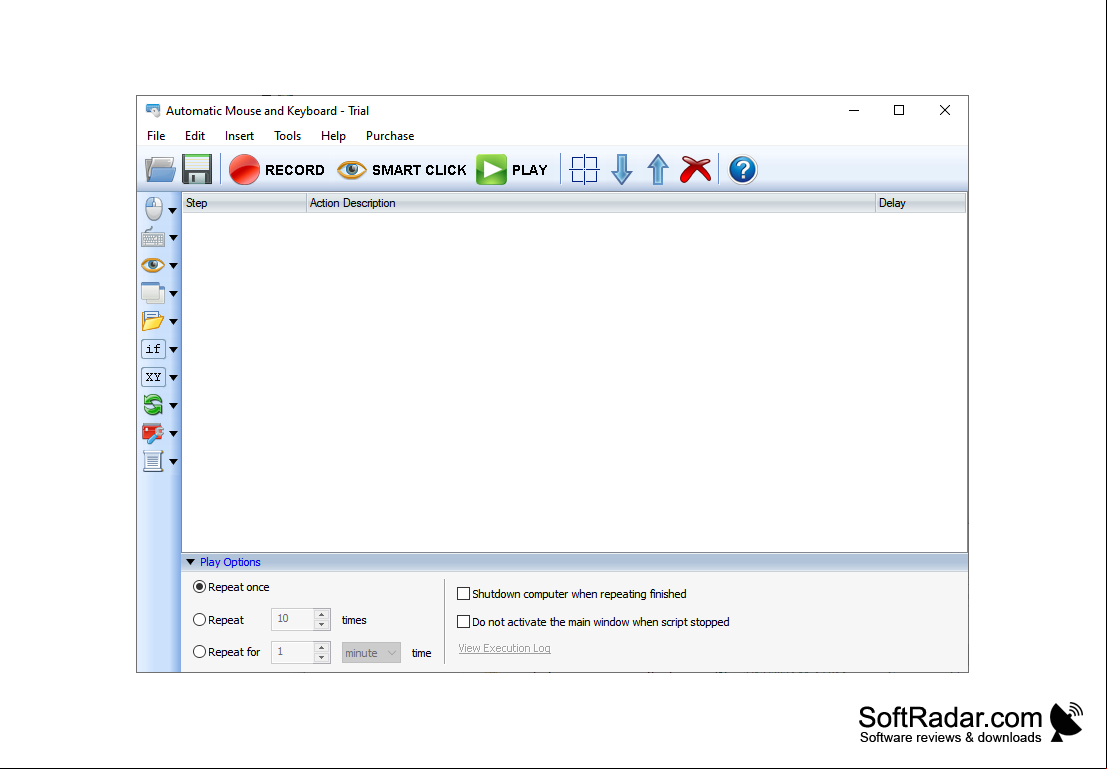Save script with floppy disk icon
Screen dimensions: 1107x769
pos(197,170)
